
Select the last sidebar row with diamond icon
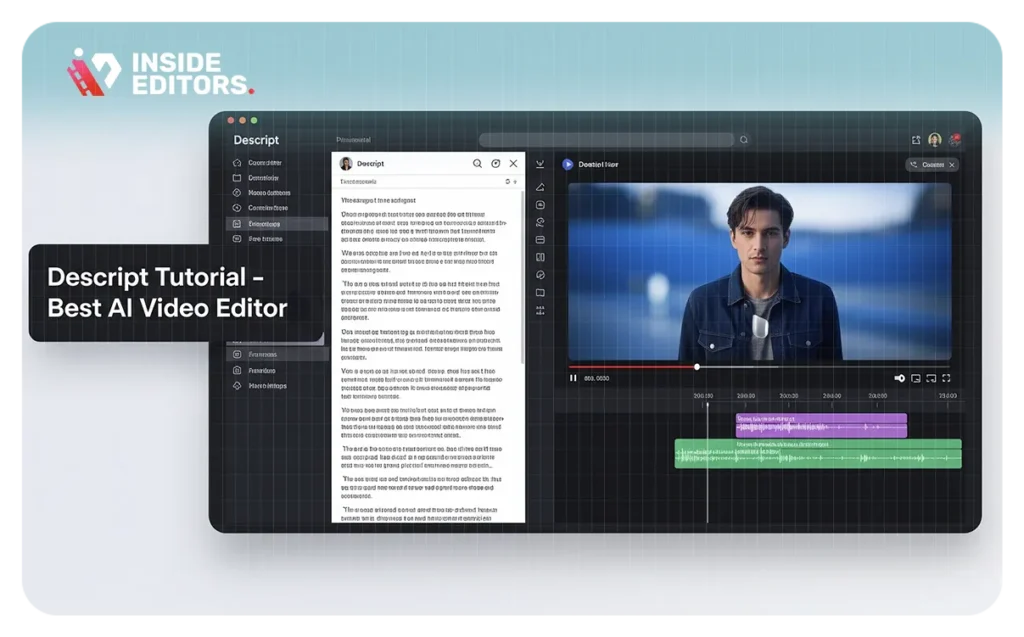(x=276, y=386)
